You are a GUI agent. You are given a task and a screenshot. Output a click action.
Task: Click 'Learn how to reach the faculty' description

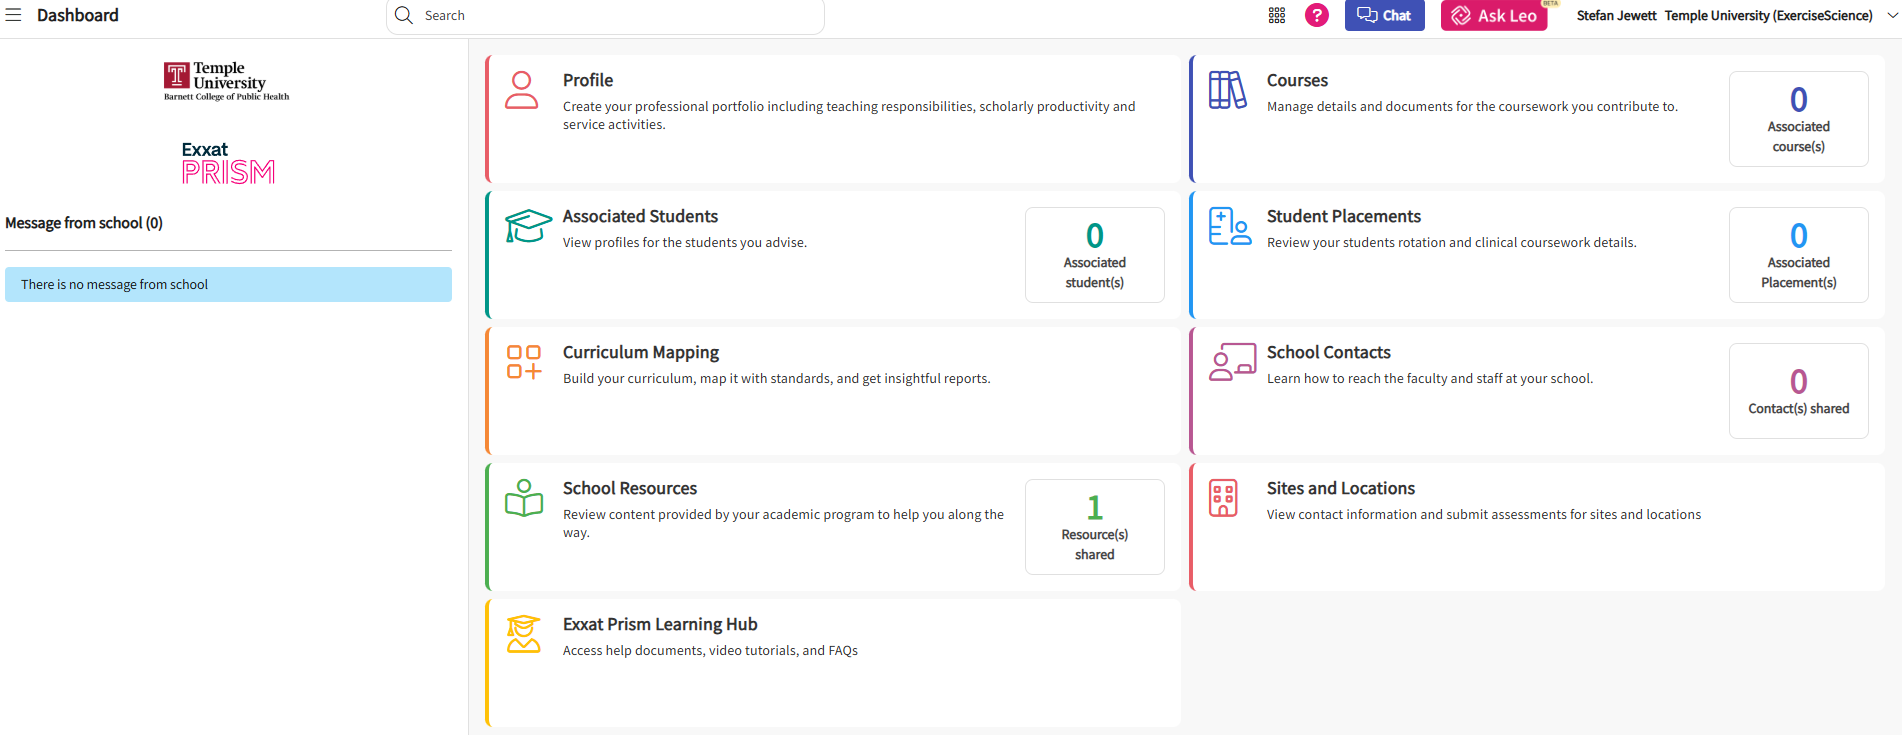(x=1430, y=378)
